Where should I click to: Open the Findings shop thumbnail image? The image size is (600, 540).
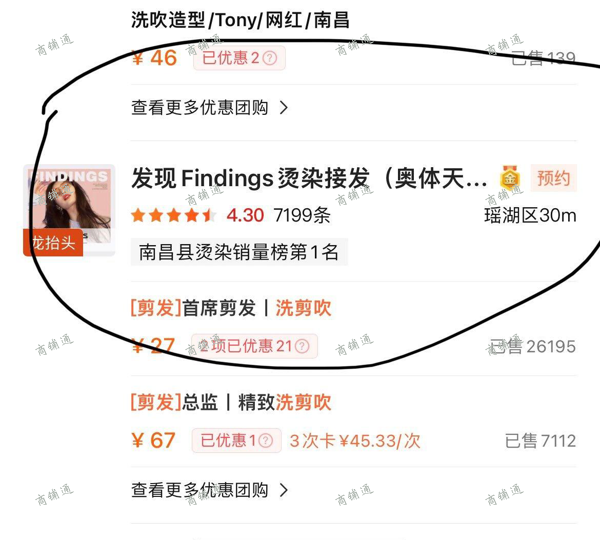click(69, 210)
